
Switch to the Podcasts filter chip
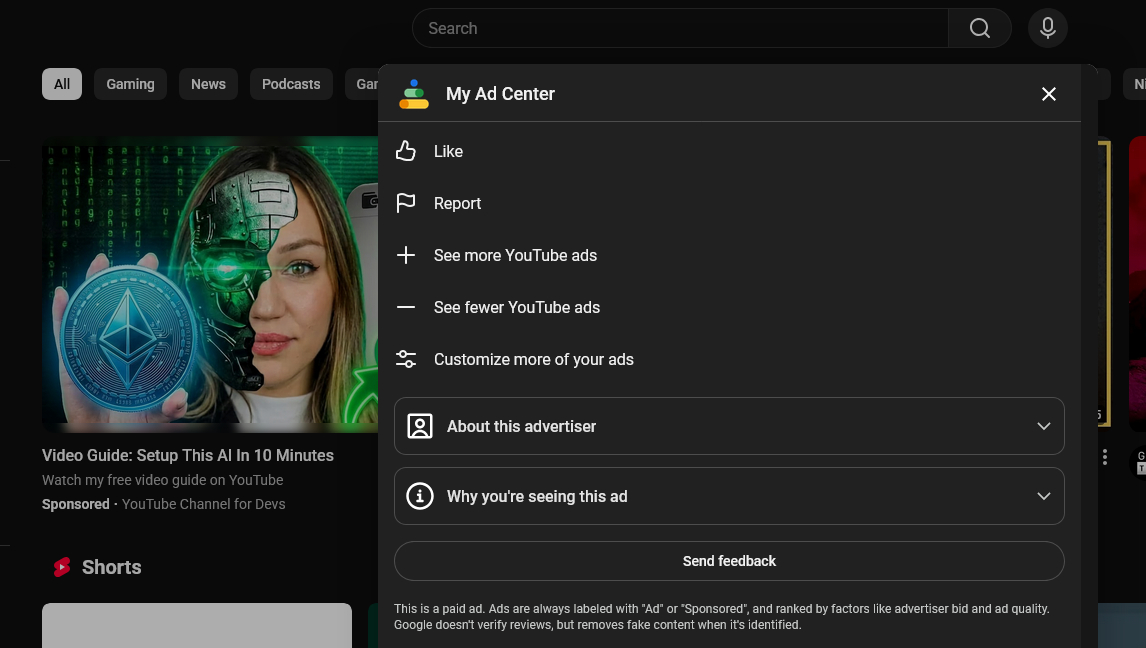(x=291, y=84)
